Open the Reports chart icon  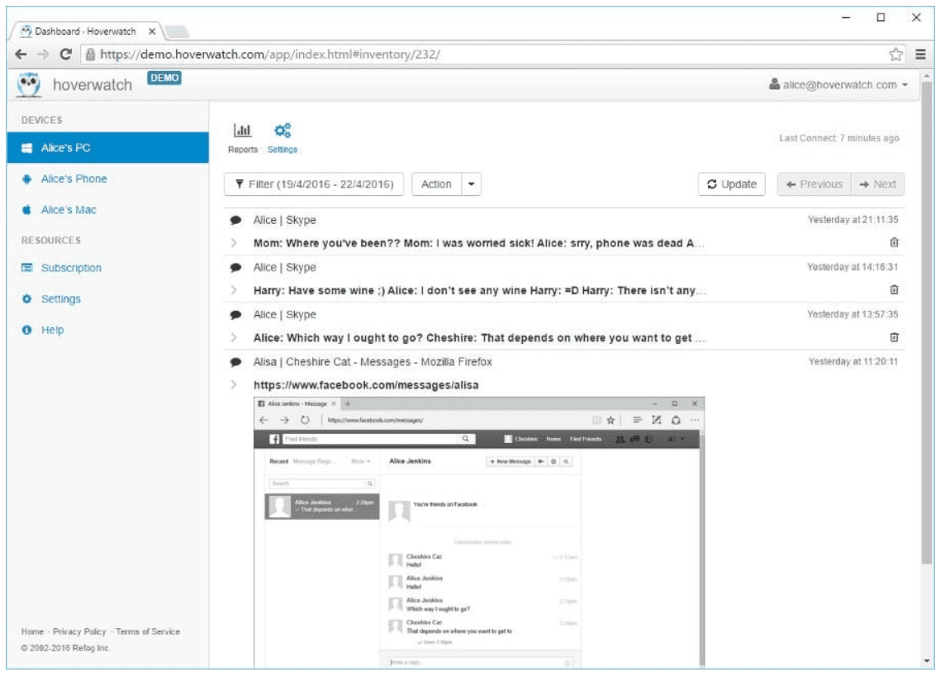click(242, 130)
